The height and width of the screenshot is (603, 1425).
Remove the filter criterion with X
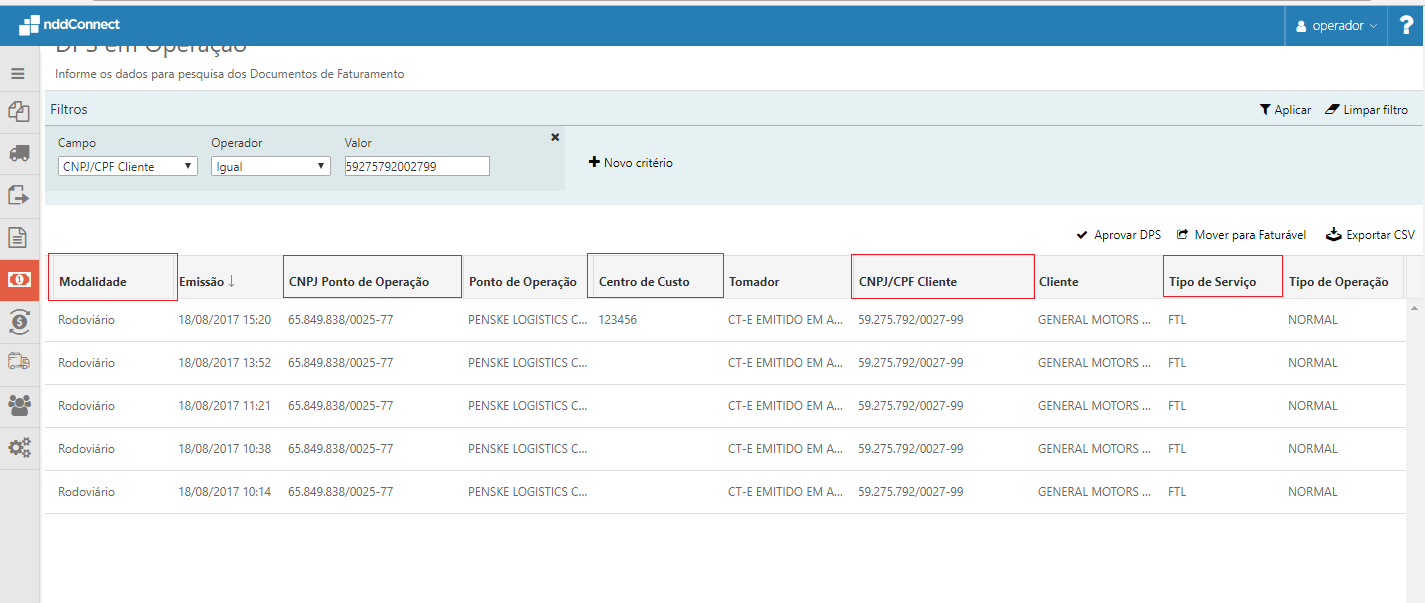[555, 137]
